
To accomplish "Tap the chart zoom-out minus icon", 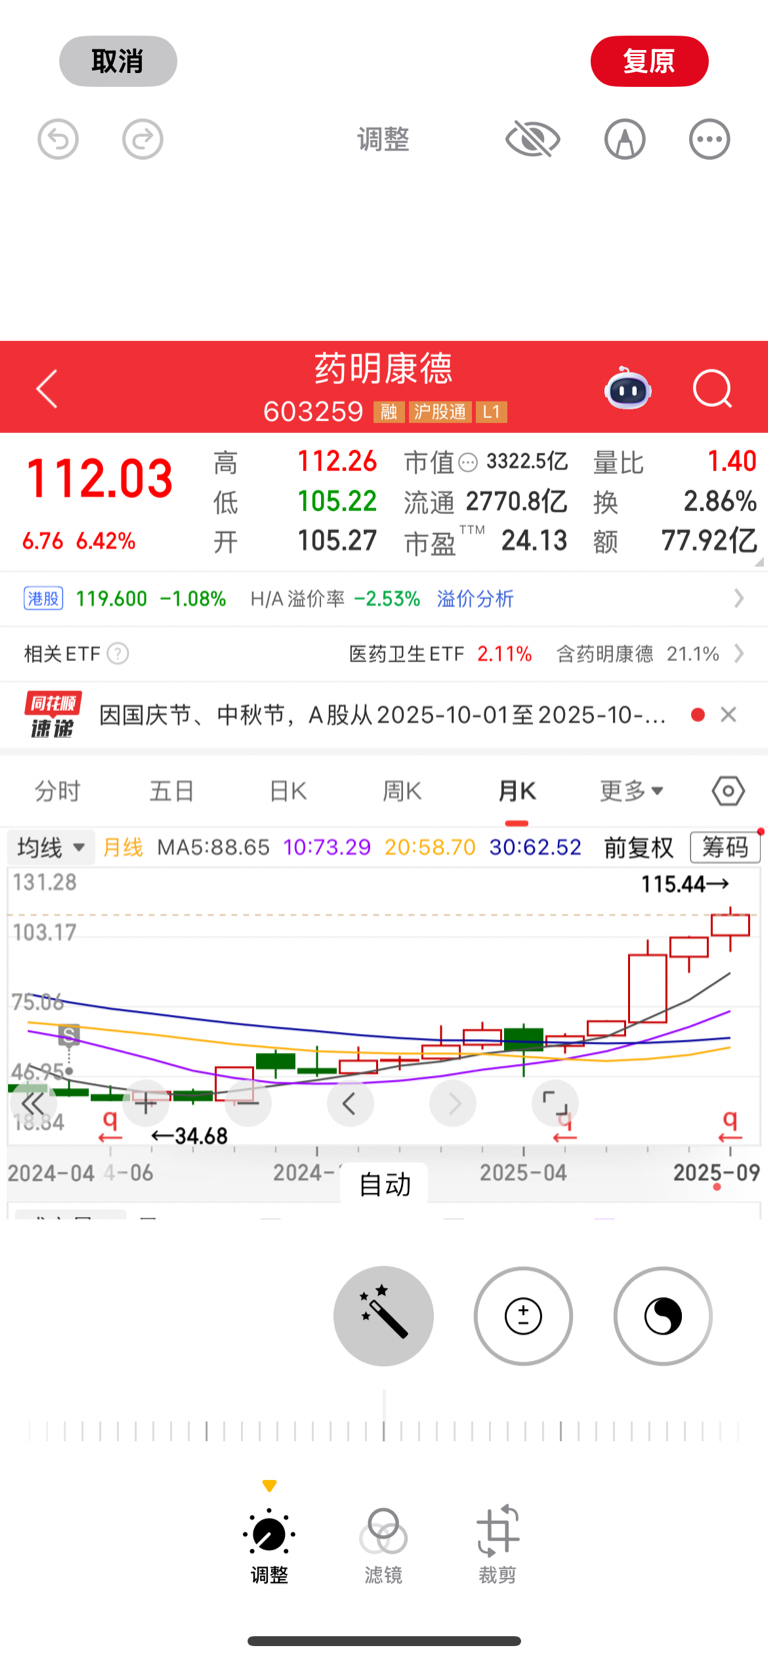I will [248, 1103].
